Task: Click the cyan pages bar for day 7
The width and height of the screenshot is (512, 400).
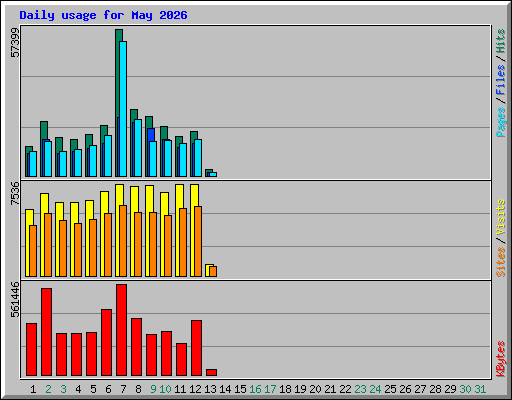Action: [123, 109]
